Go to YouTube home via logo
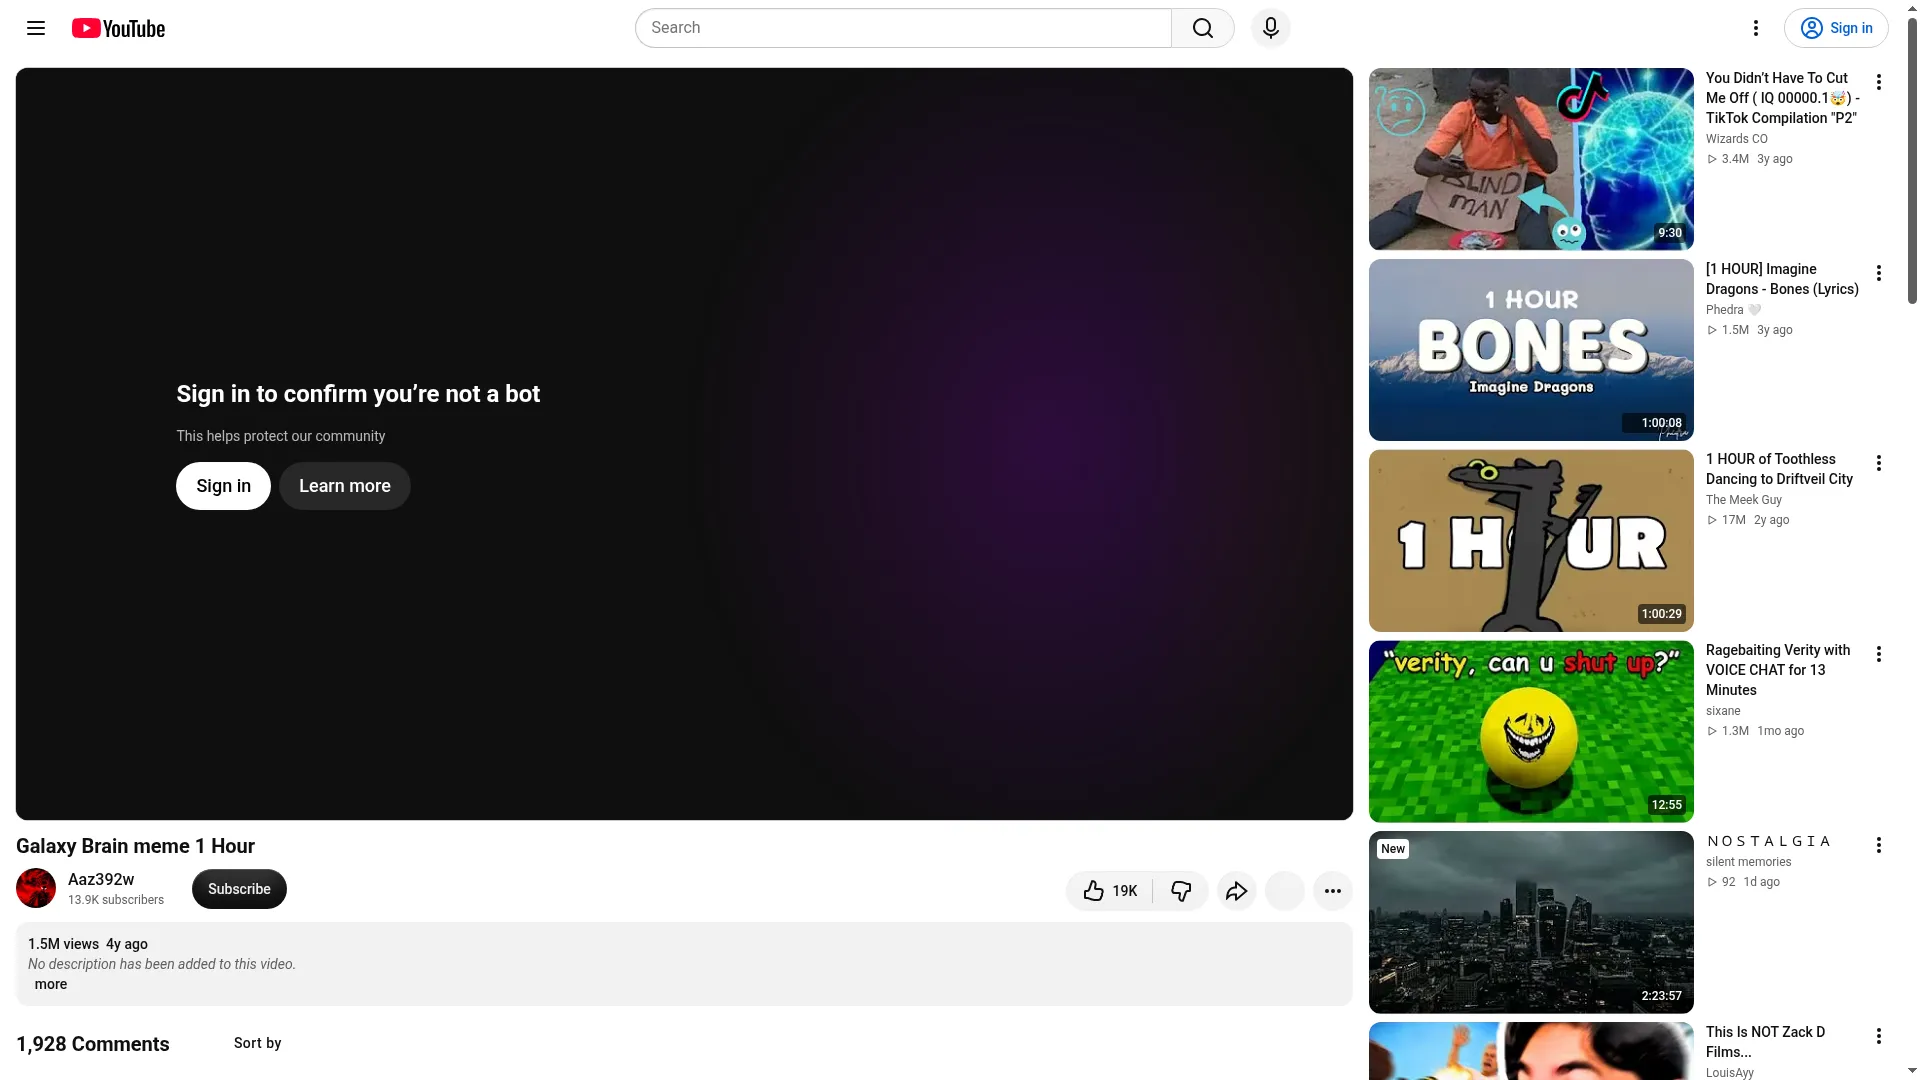Screen dimensions: 1920x1080 pyautogui.click(x=118, y=28)
